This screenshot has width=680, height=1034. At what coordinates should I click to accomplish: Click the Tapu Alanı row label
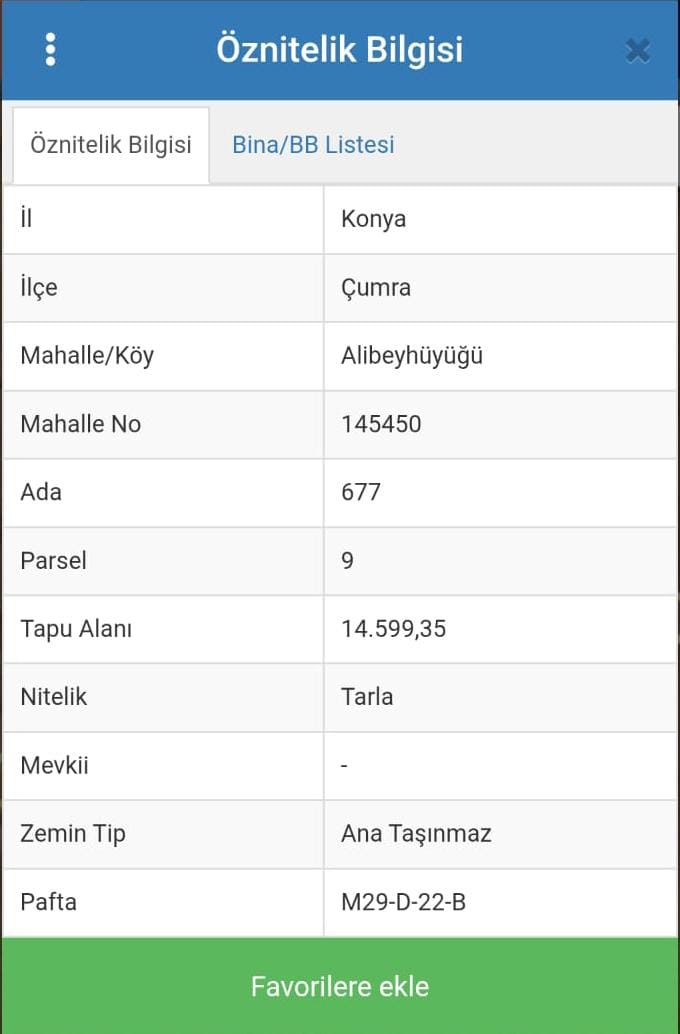tap(76, 628)
